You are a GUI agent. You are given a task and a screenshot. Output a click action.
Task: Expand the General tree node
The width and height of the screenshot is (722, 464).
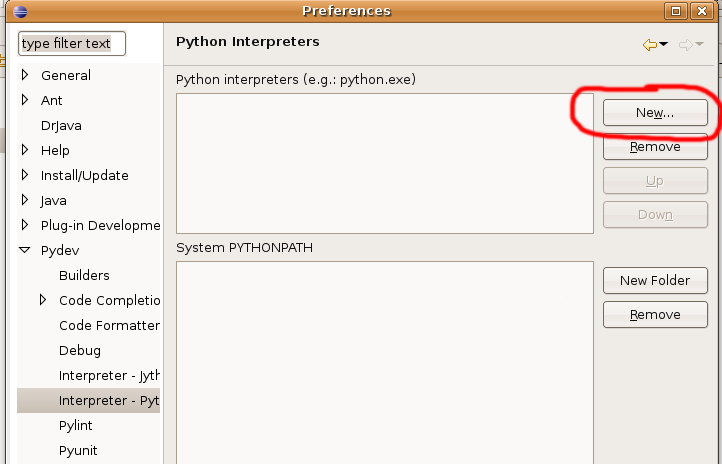pos(26,75)
